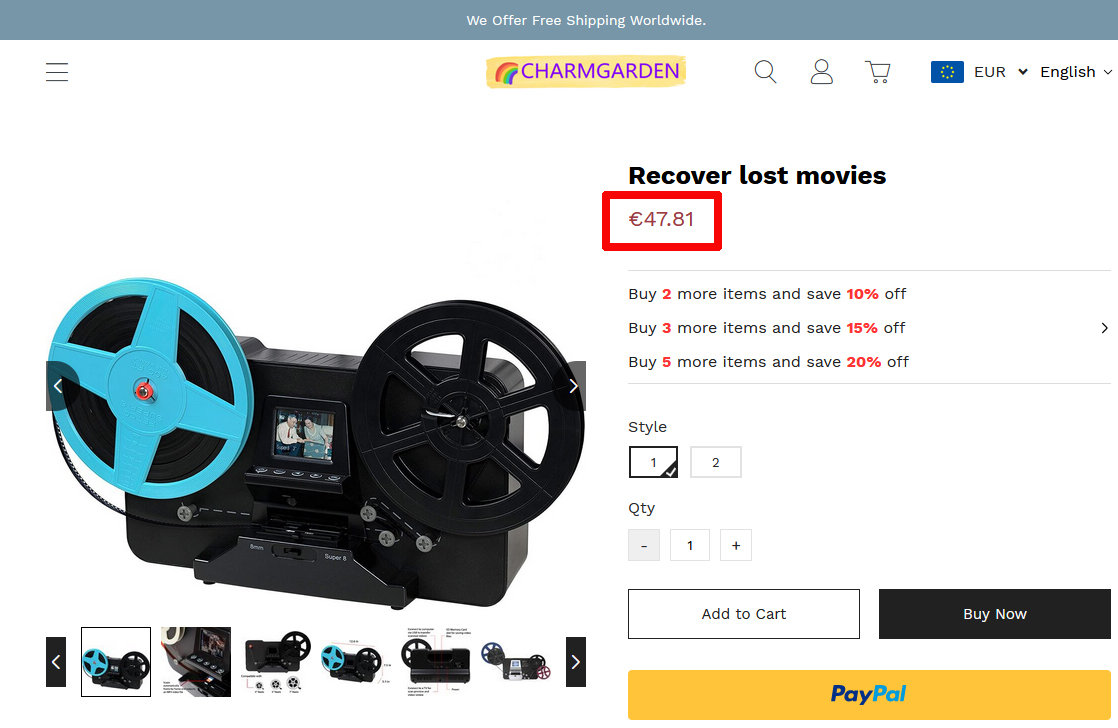1118x728 pixels.
Task: Pay with the PayPal button
Action: coord(869,694)
